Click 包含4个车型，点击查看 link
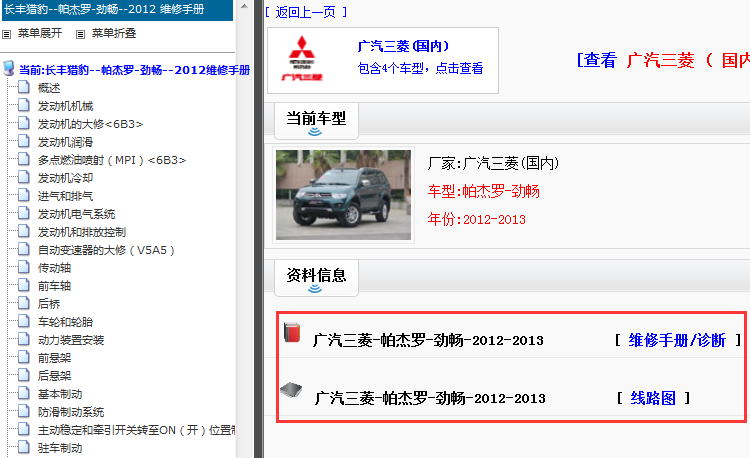This screenshot has height=458, width=750. (x=420, y=68)
